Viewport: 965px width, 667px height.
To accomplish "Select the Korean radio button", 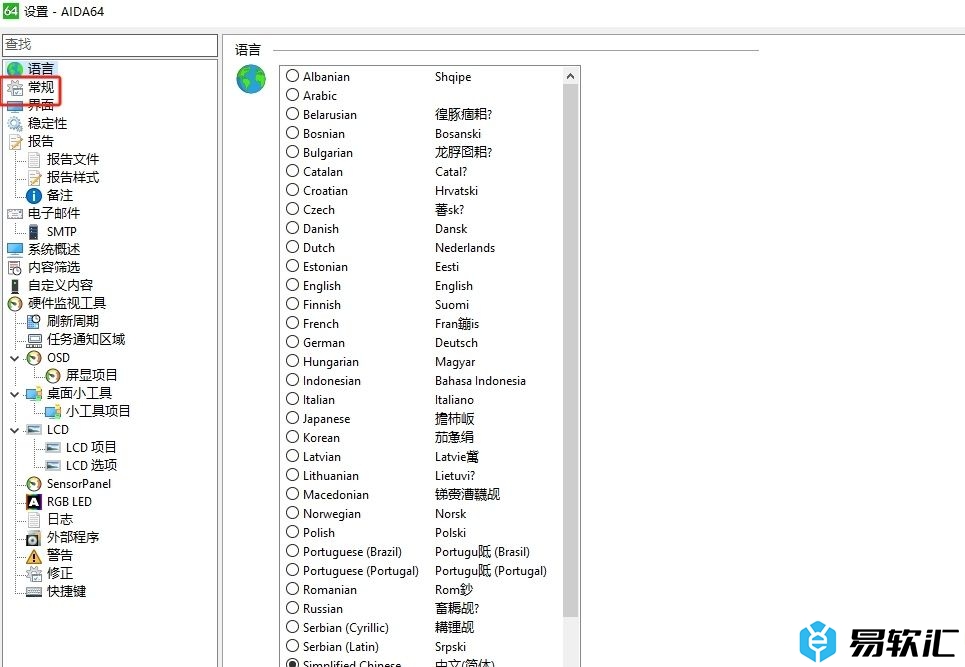I will [x=292, y=437].
